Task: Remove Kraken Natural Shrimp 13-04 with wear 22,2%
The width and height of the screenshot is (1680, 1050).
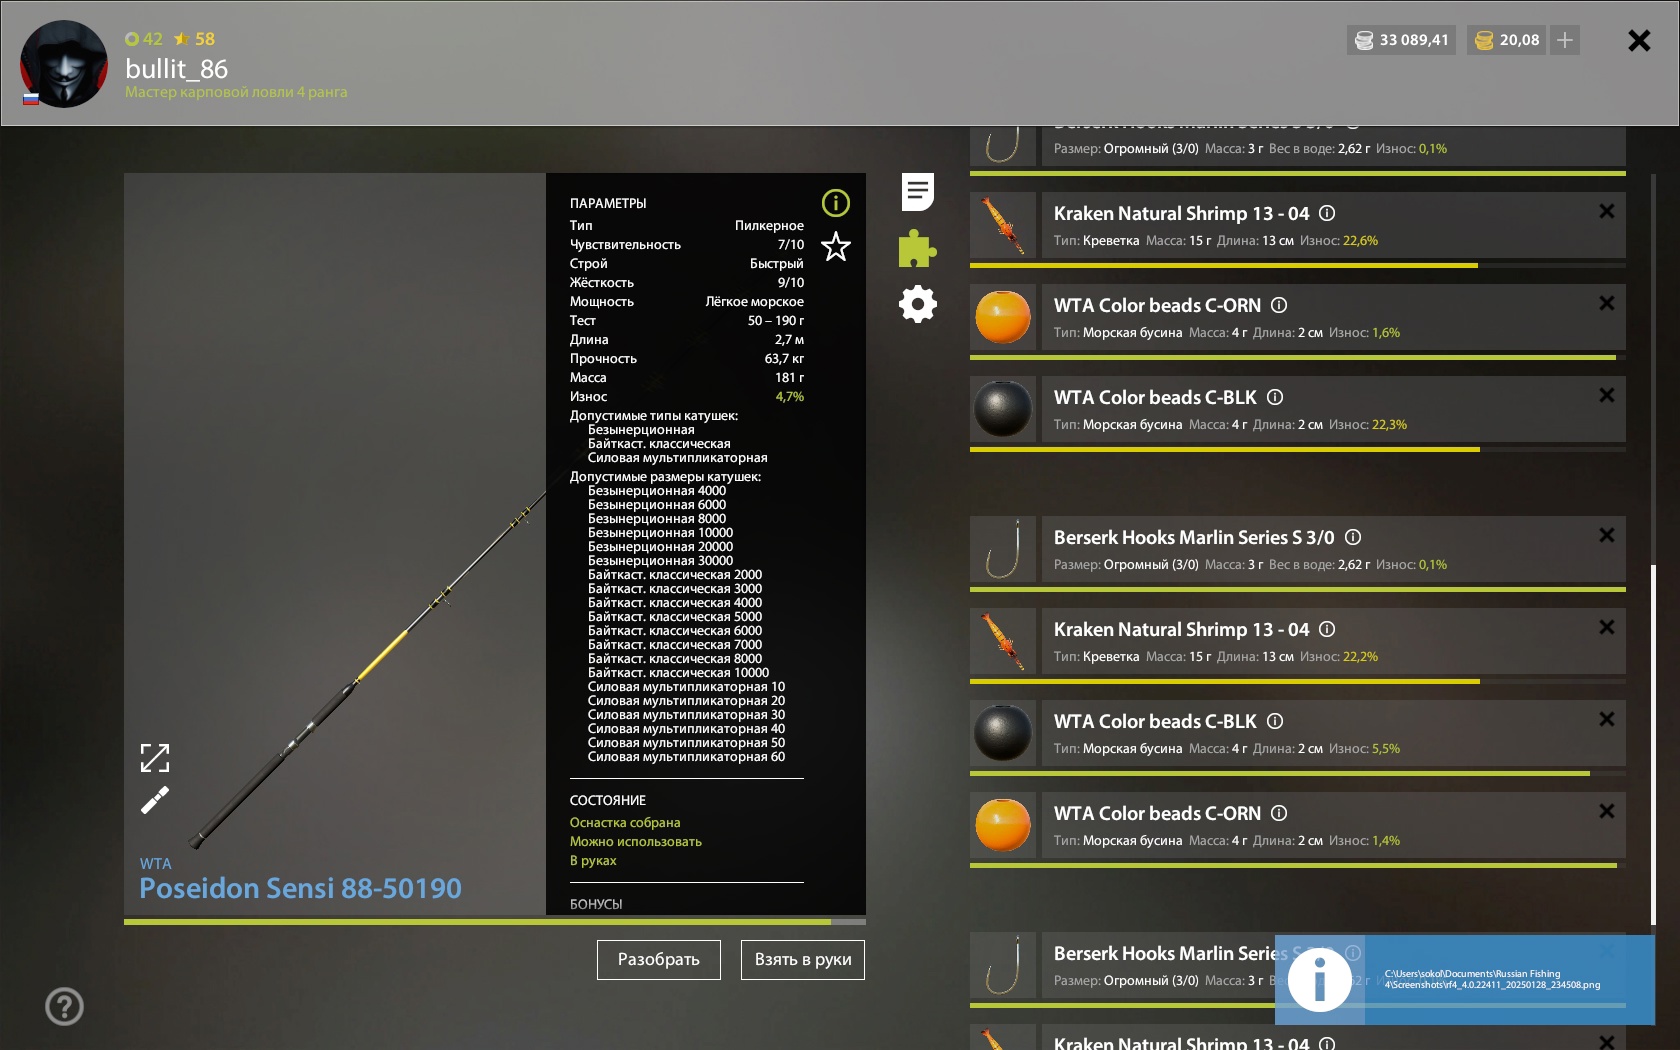Action: pyautogui.click(x=1606, y=627)
